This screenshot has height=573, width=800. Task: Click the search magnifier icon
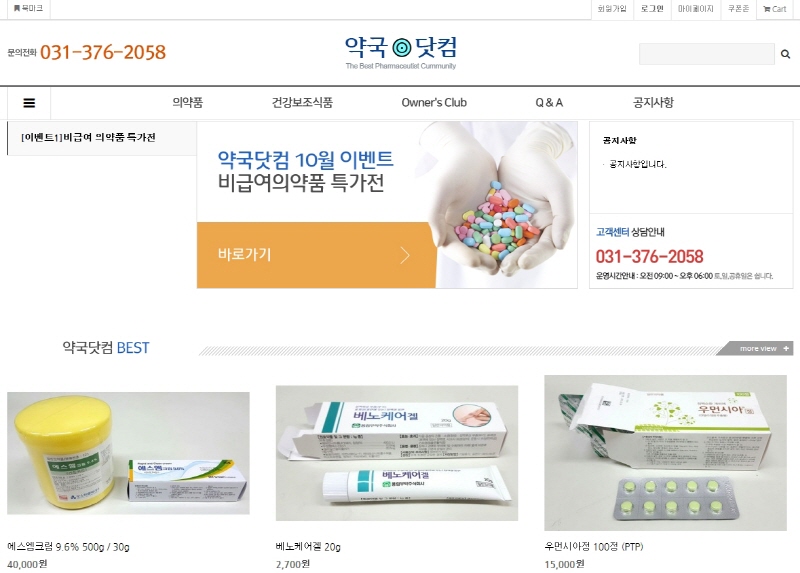click(x=785, y=54)
